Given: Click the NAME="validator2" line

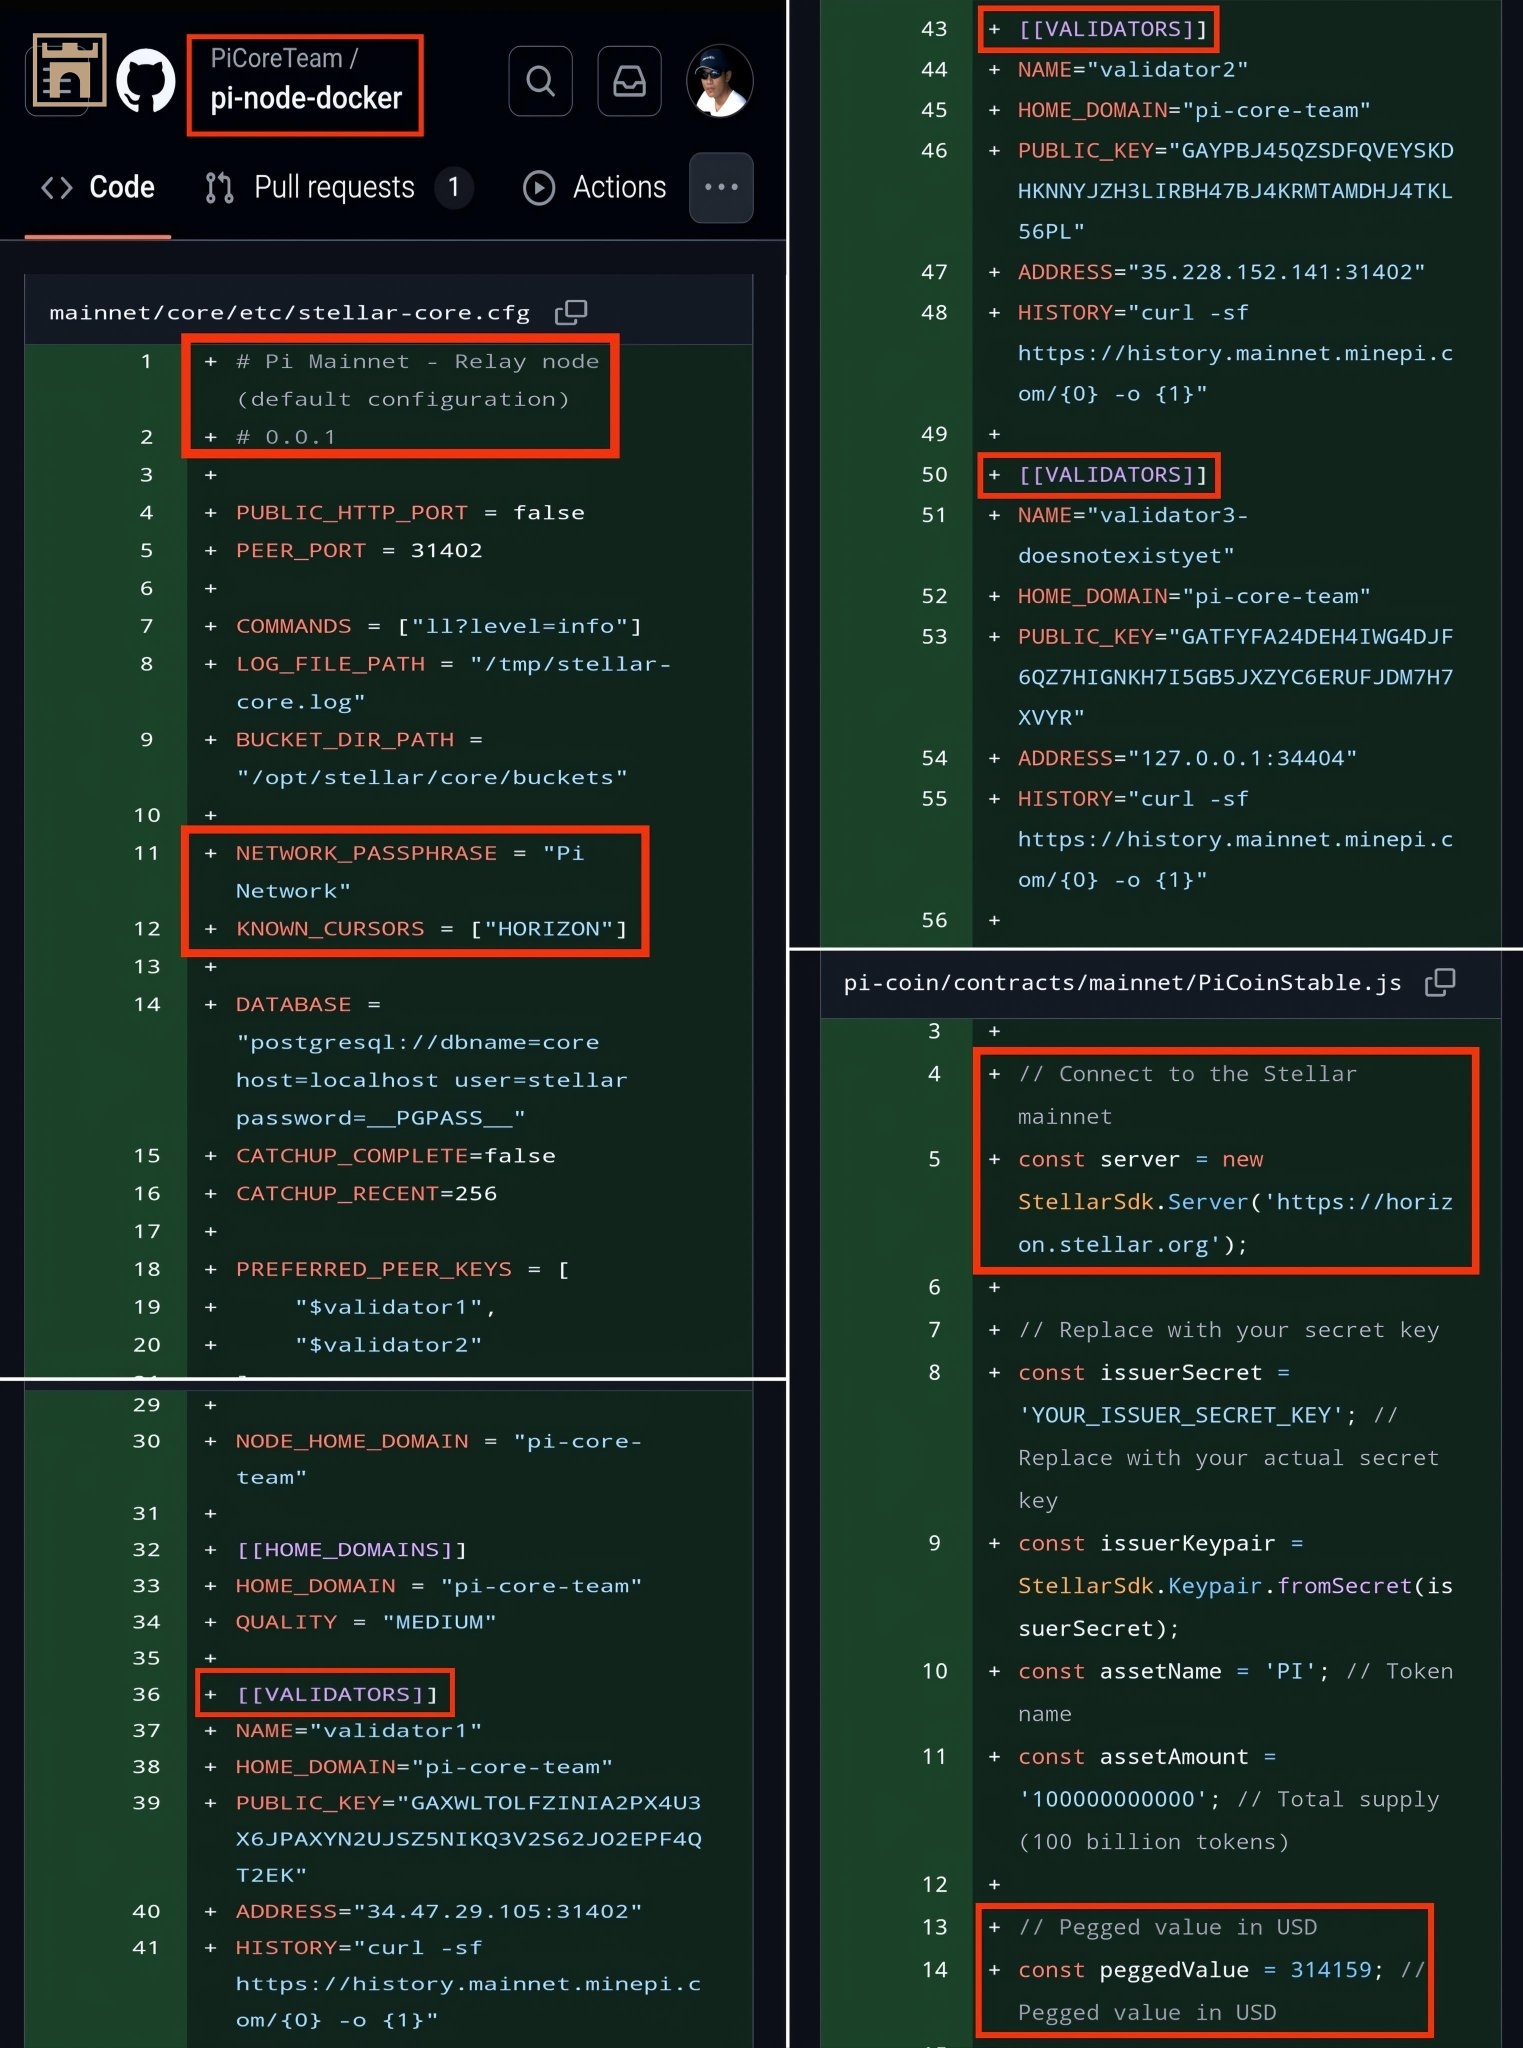Looking at the screenshot, I should tap(1133, 70).
